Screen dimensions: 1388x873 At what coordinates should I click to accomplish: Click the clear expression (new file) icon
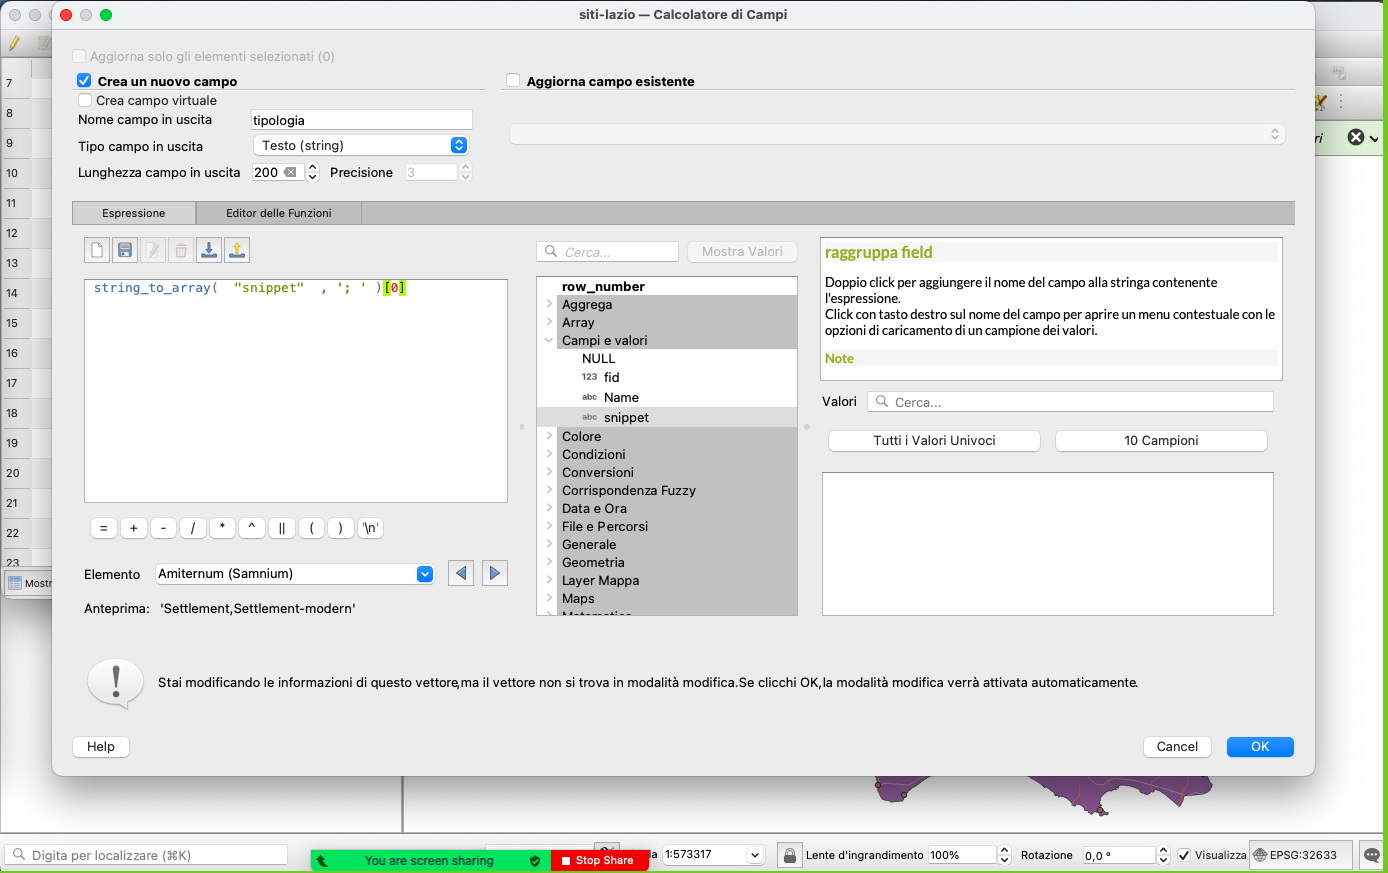point(97,250)
